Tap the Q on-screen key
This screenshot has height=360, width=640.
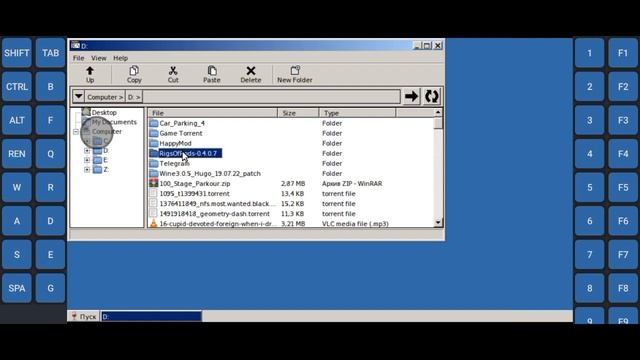coord(50,153)
